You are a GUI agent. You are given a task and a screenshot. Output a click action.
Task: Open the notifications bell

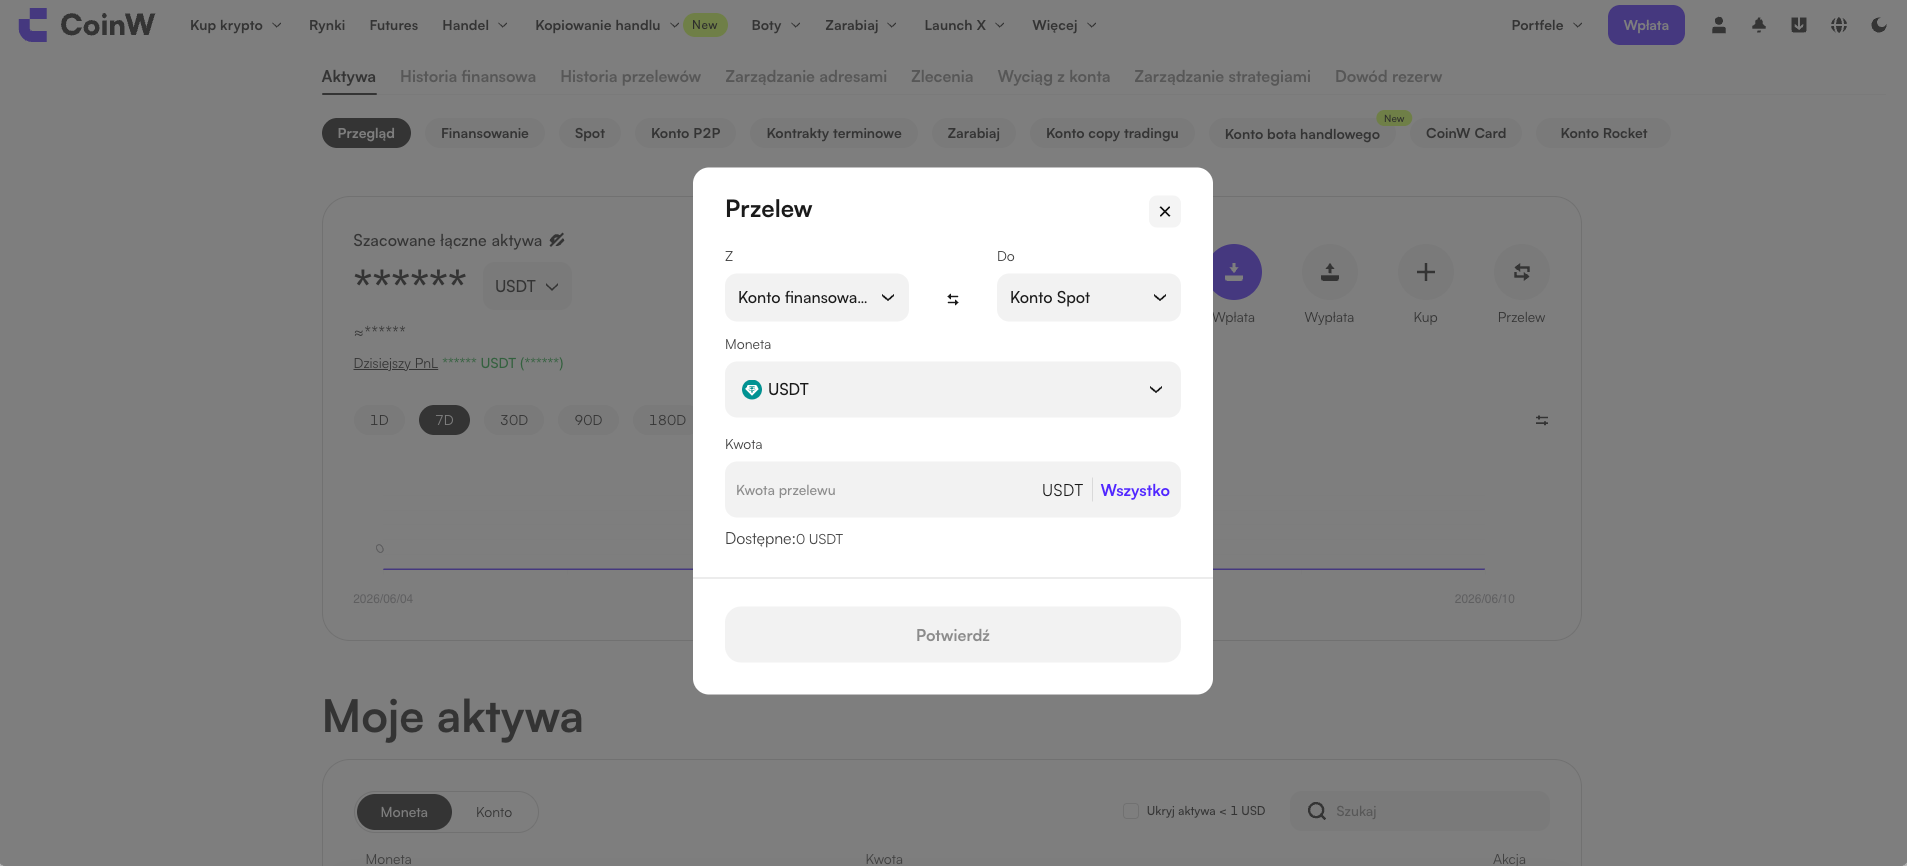coord(1759,25)
